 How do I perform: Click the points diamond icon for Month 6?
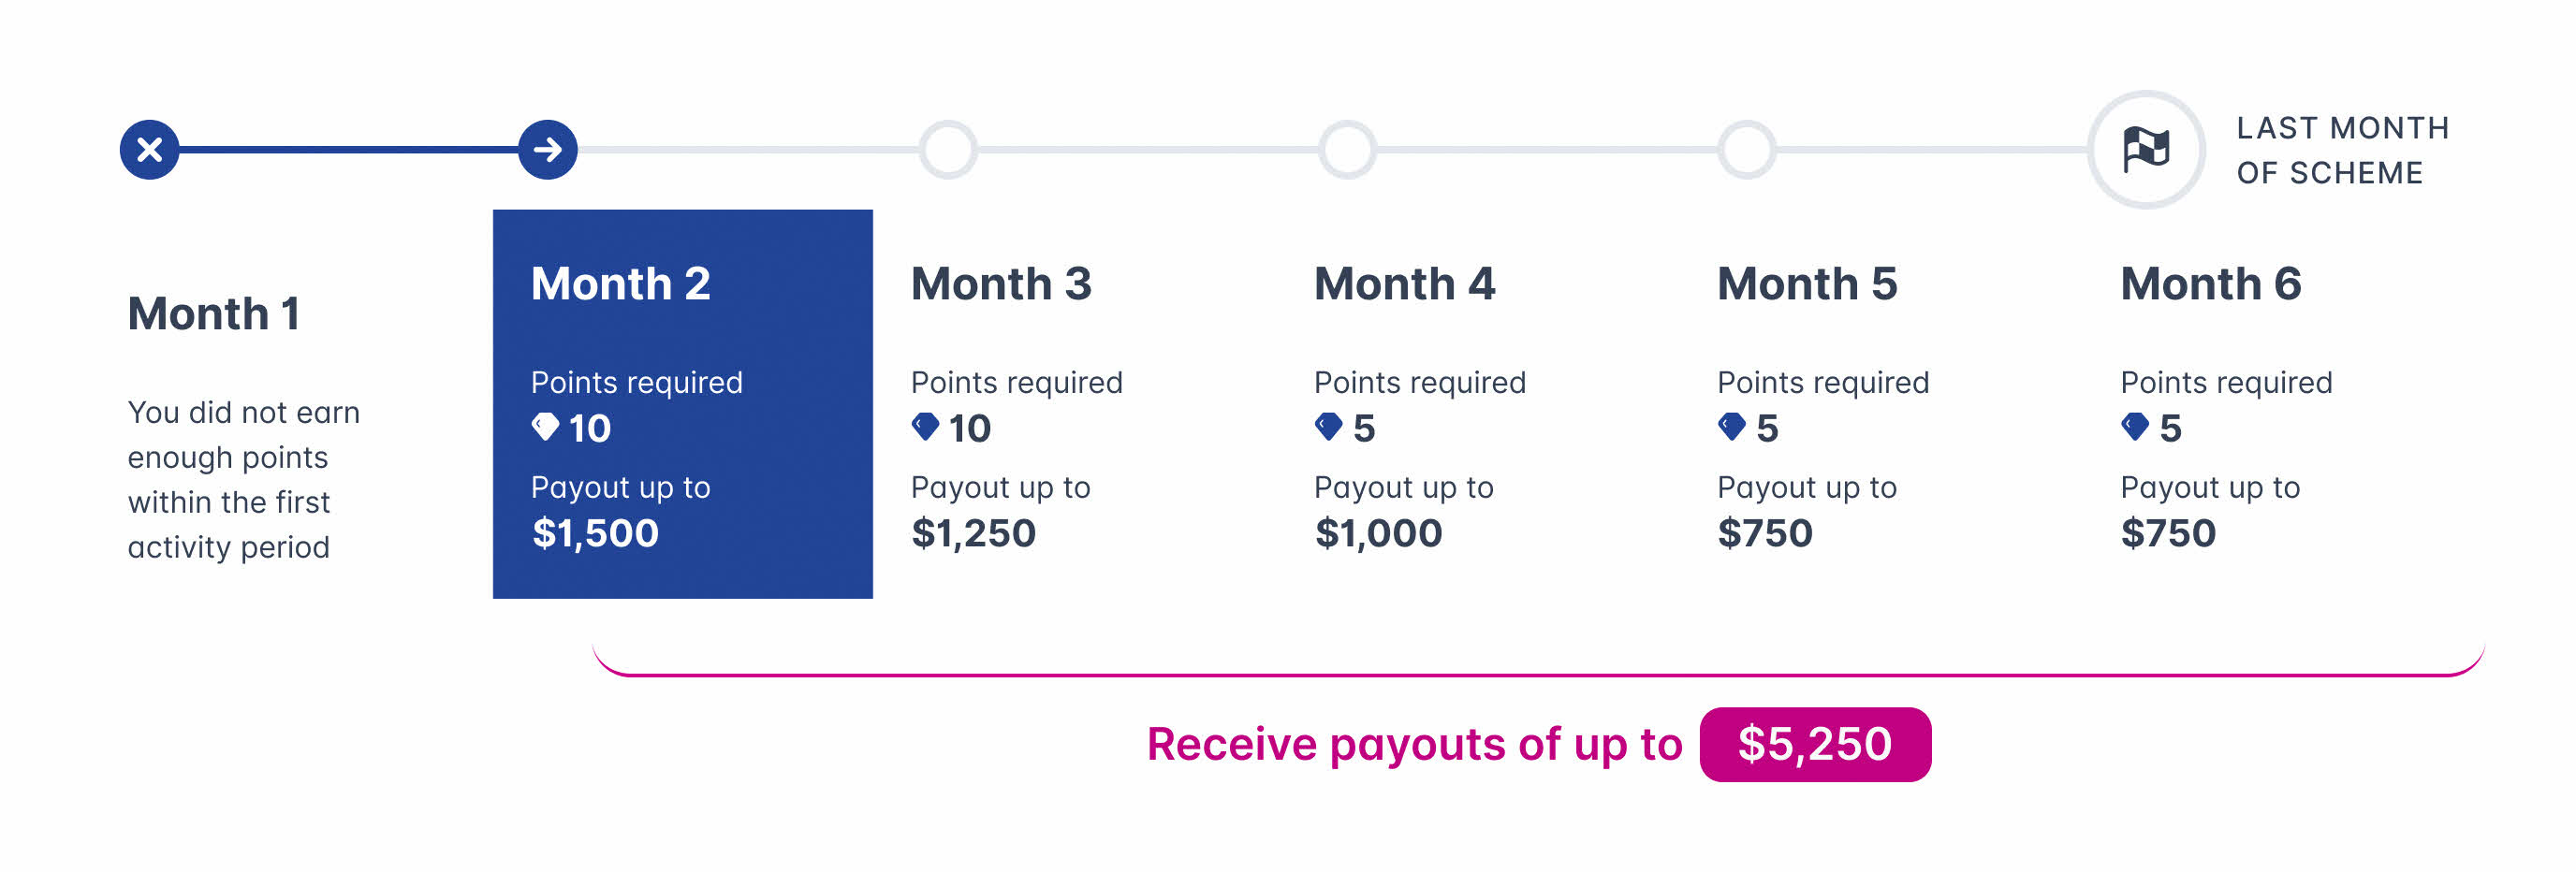tap(2134, 427)
